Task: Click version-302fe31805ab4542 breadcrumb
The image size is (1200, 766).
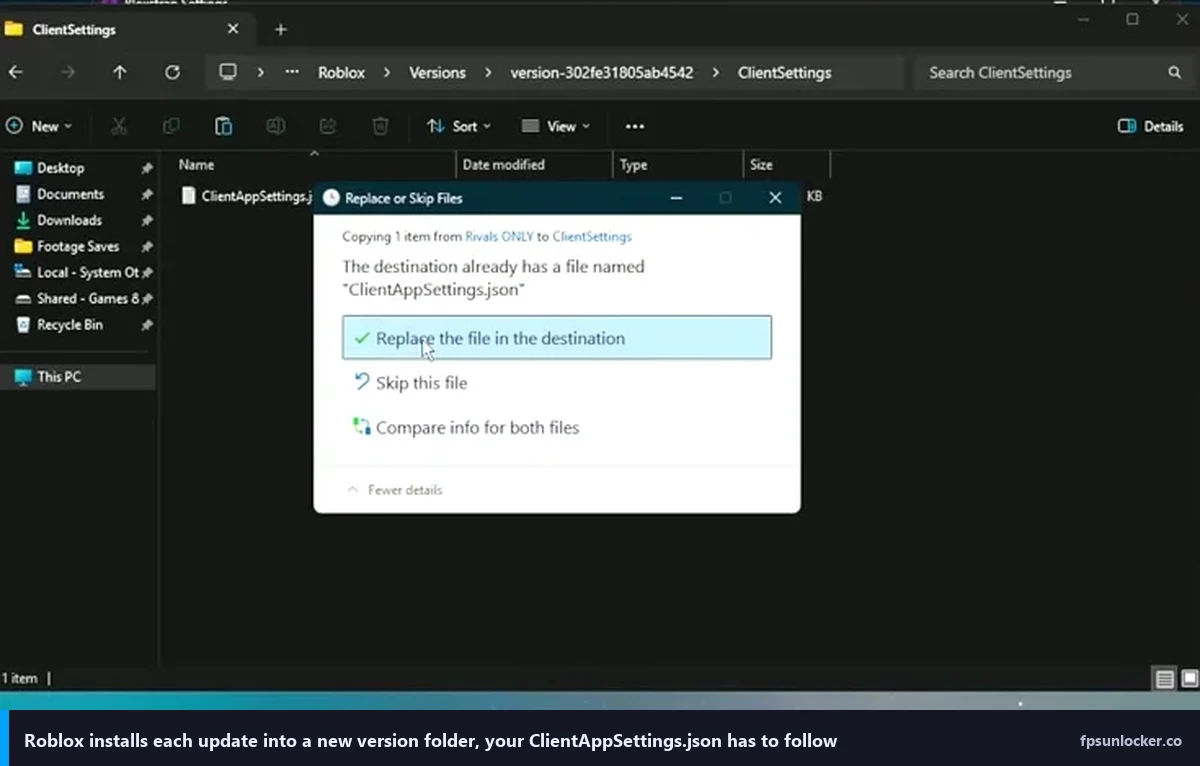Action: 601,72
